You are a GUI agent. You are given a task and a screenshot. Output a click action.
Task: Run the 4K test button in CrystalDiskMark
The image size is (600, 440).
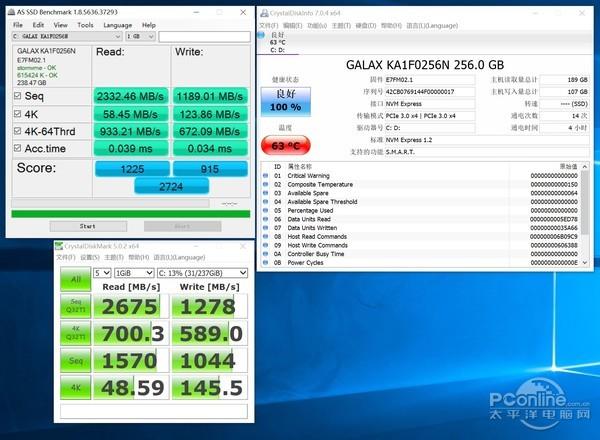point(75,388)
